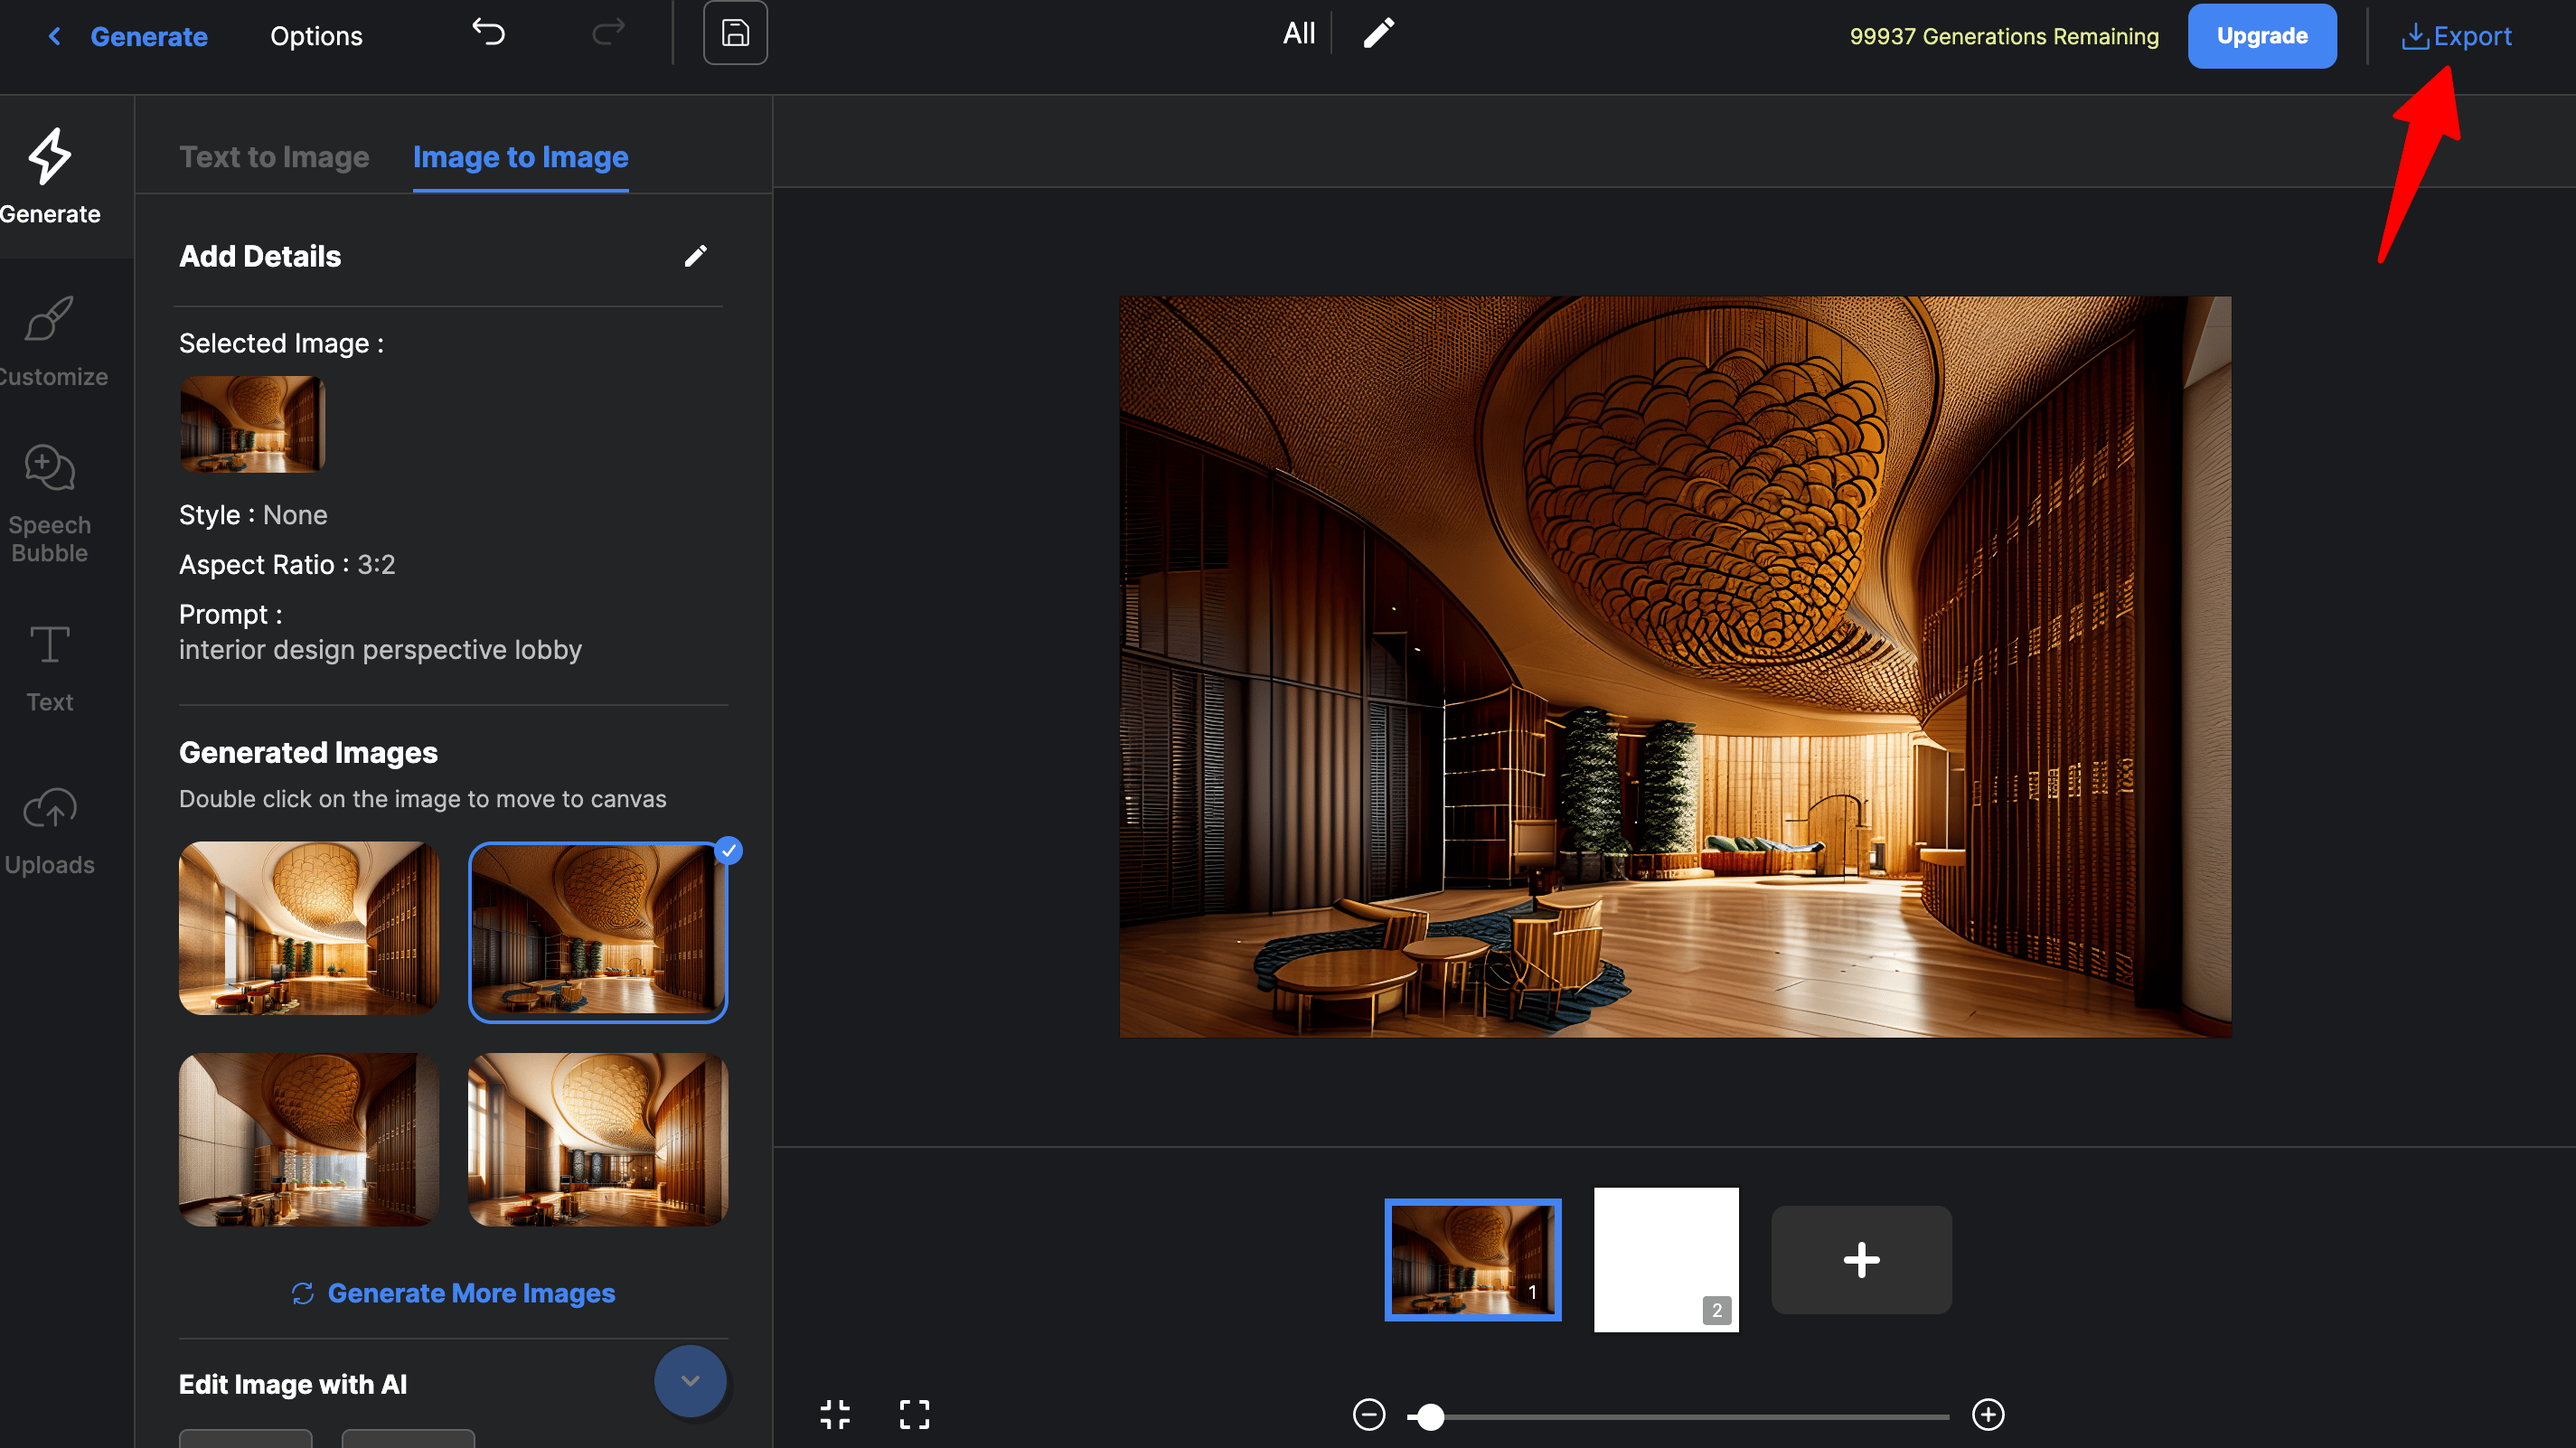Click Style None text
The width and height of the screenshot is (2576, 1448).
pos(253,515)
